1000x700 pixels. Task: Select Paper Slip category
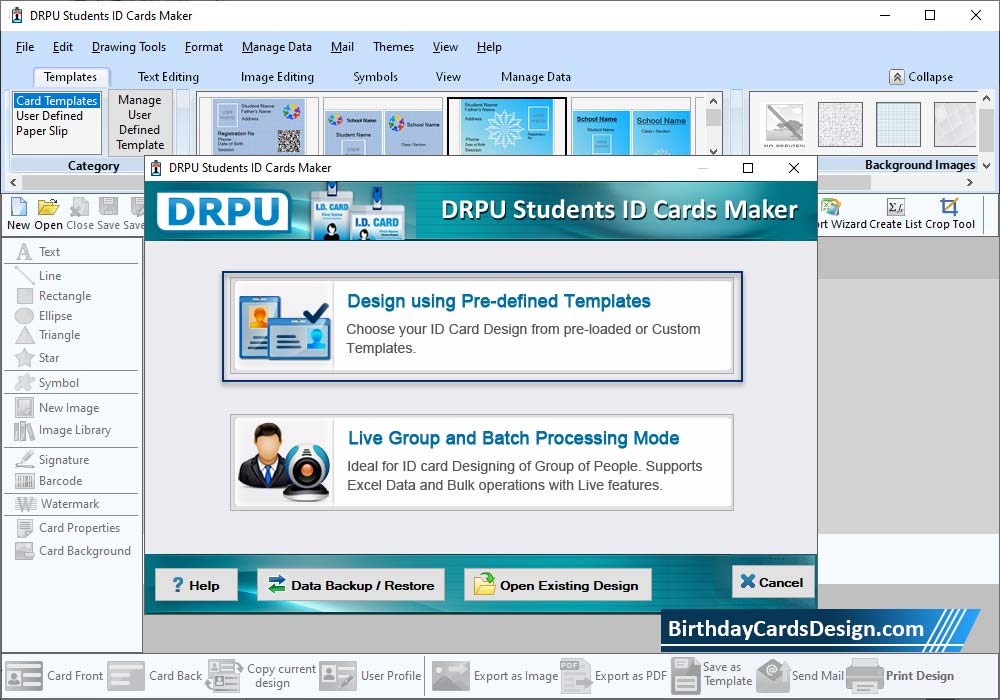coord(41,131)
